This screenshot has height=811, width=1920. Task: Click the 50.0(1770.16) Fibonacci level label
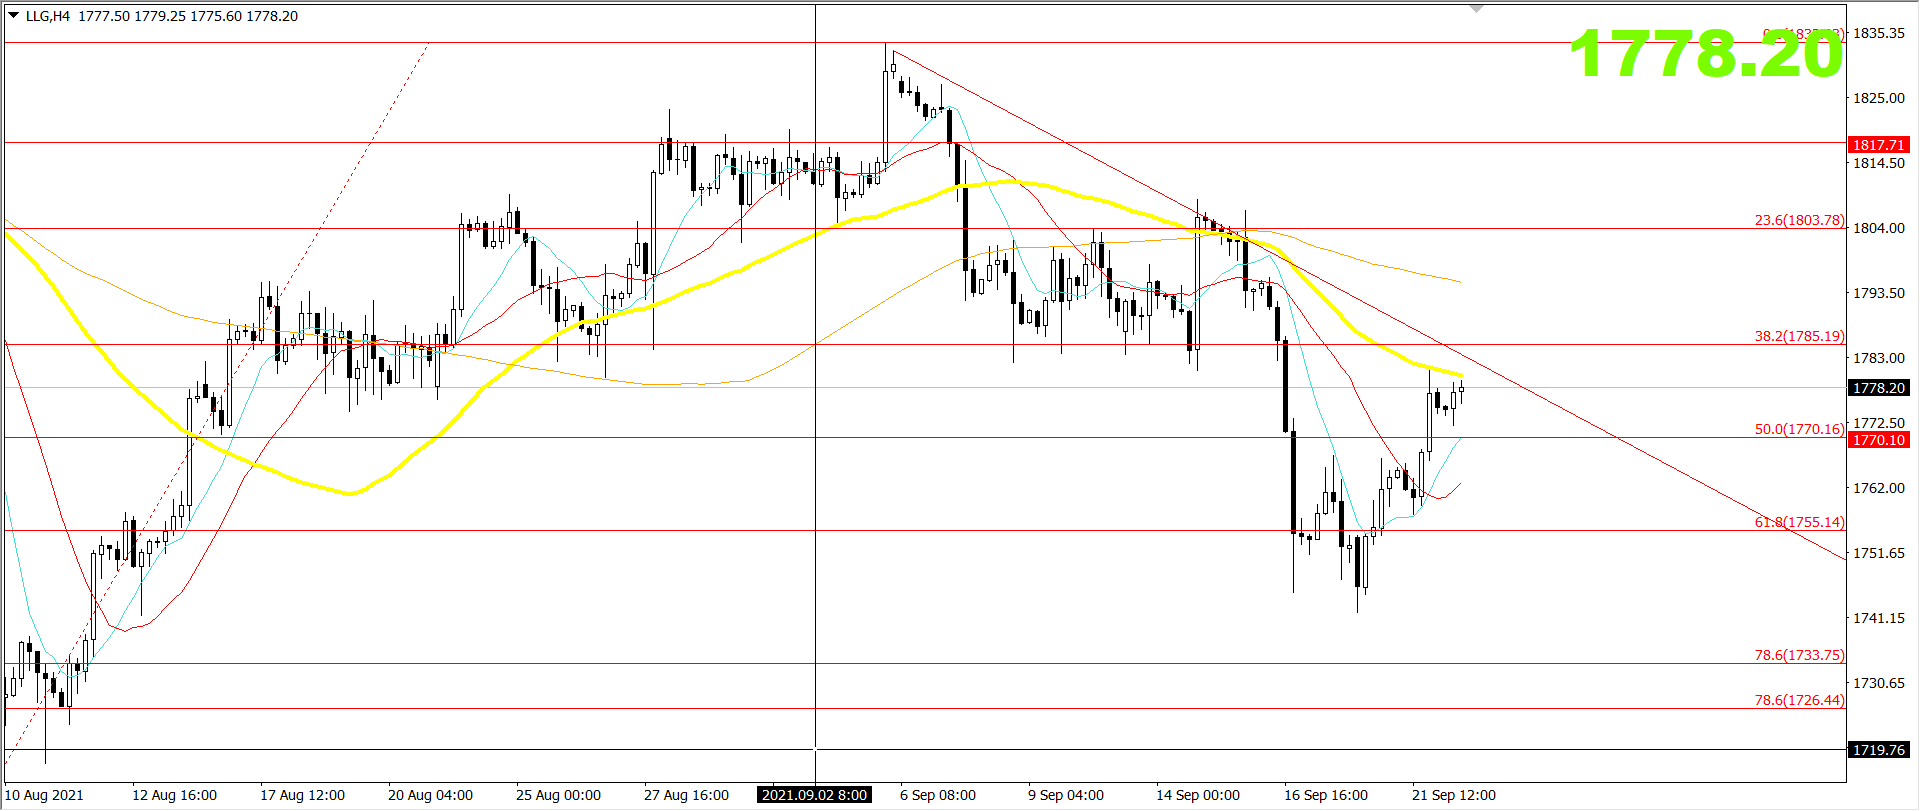(1799, 429)
